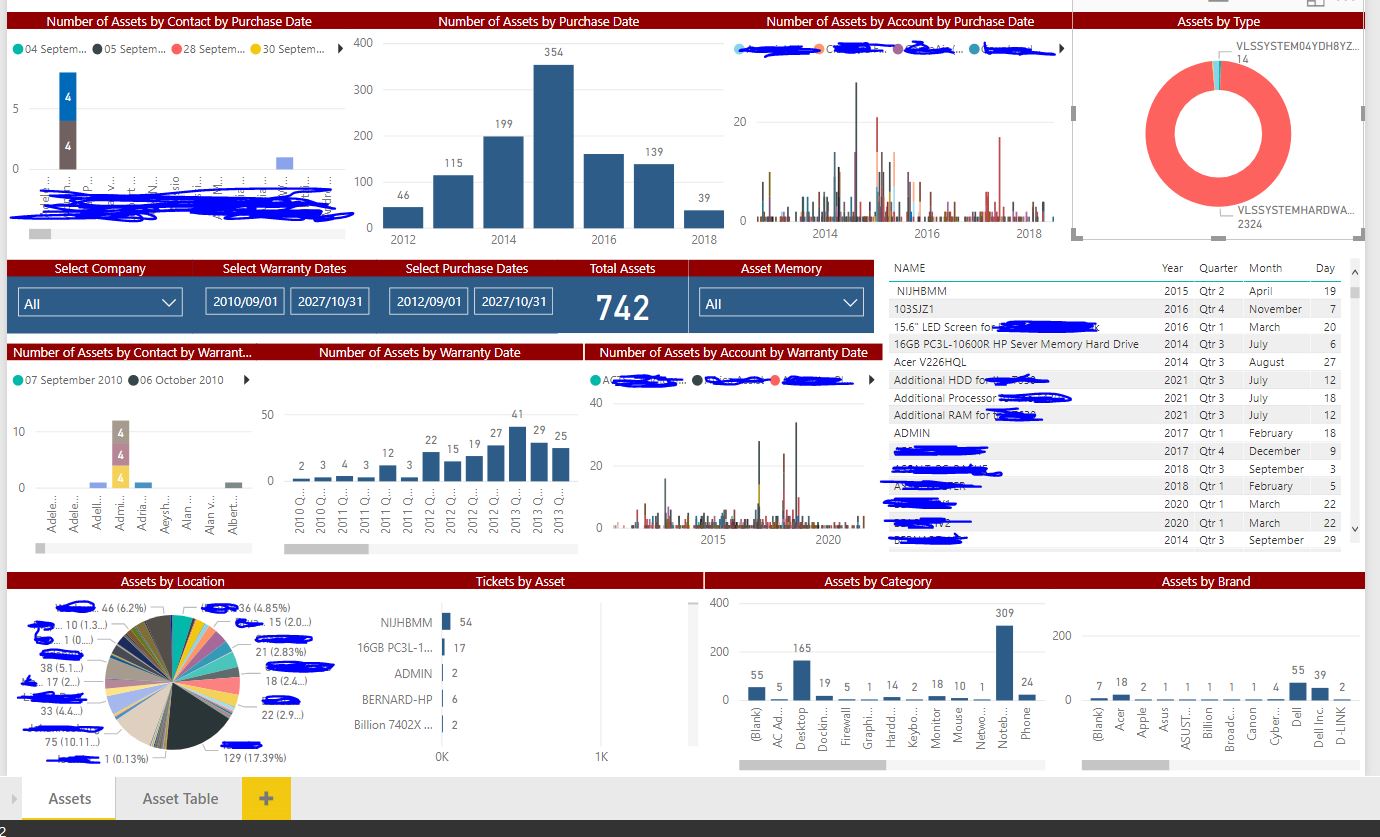Advance the legend arrow in Assets by Contact by Purchase Date
The image size is (1380, 837).
click(x=342, y=49)
